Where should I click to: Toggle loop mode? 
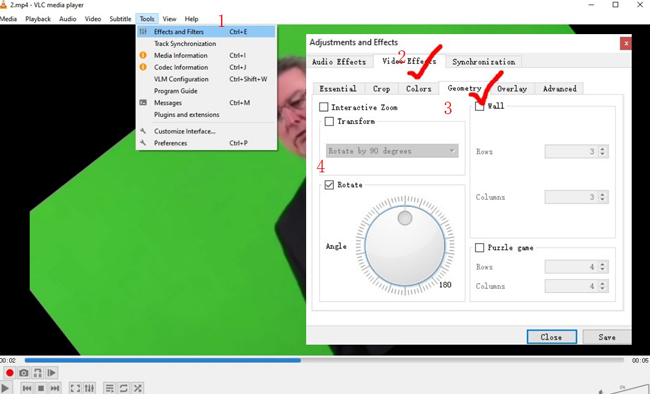point(124,388)
